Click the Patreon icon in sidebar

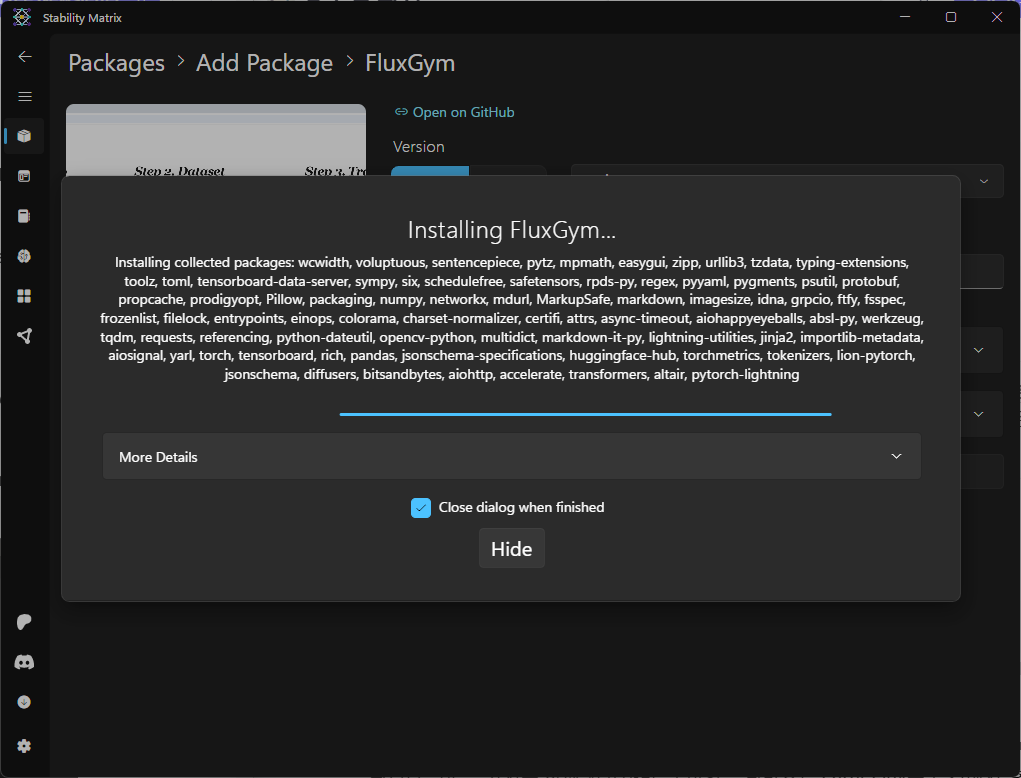coord(24,622)
